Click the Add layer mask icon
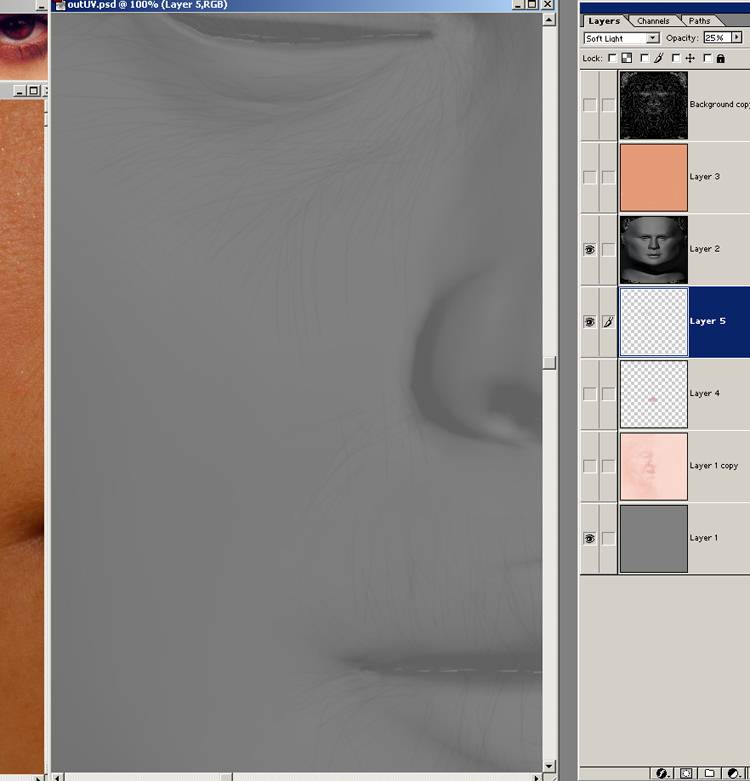 686,773
